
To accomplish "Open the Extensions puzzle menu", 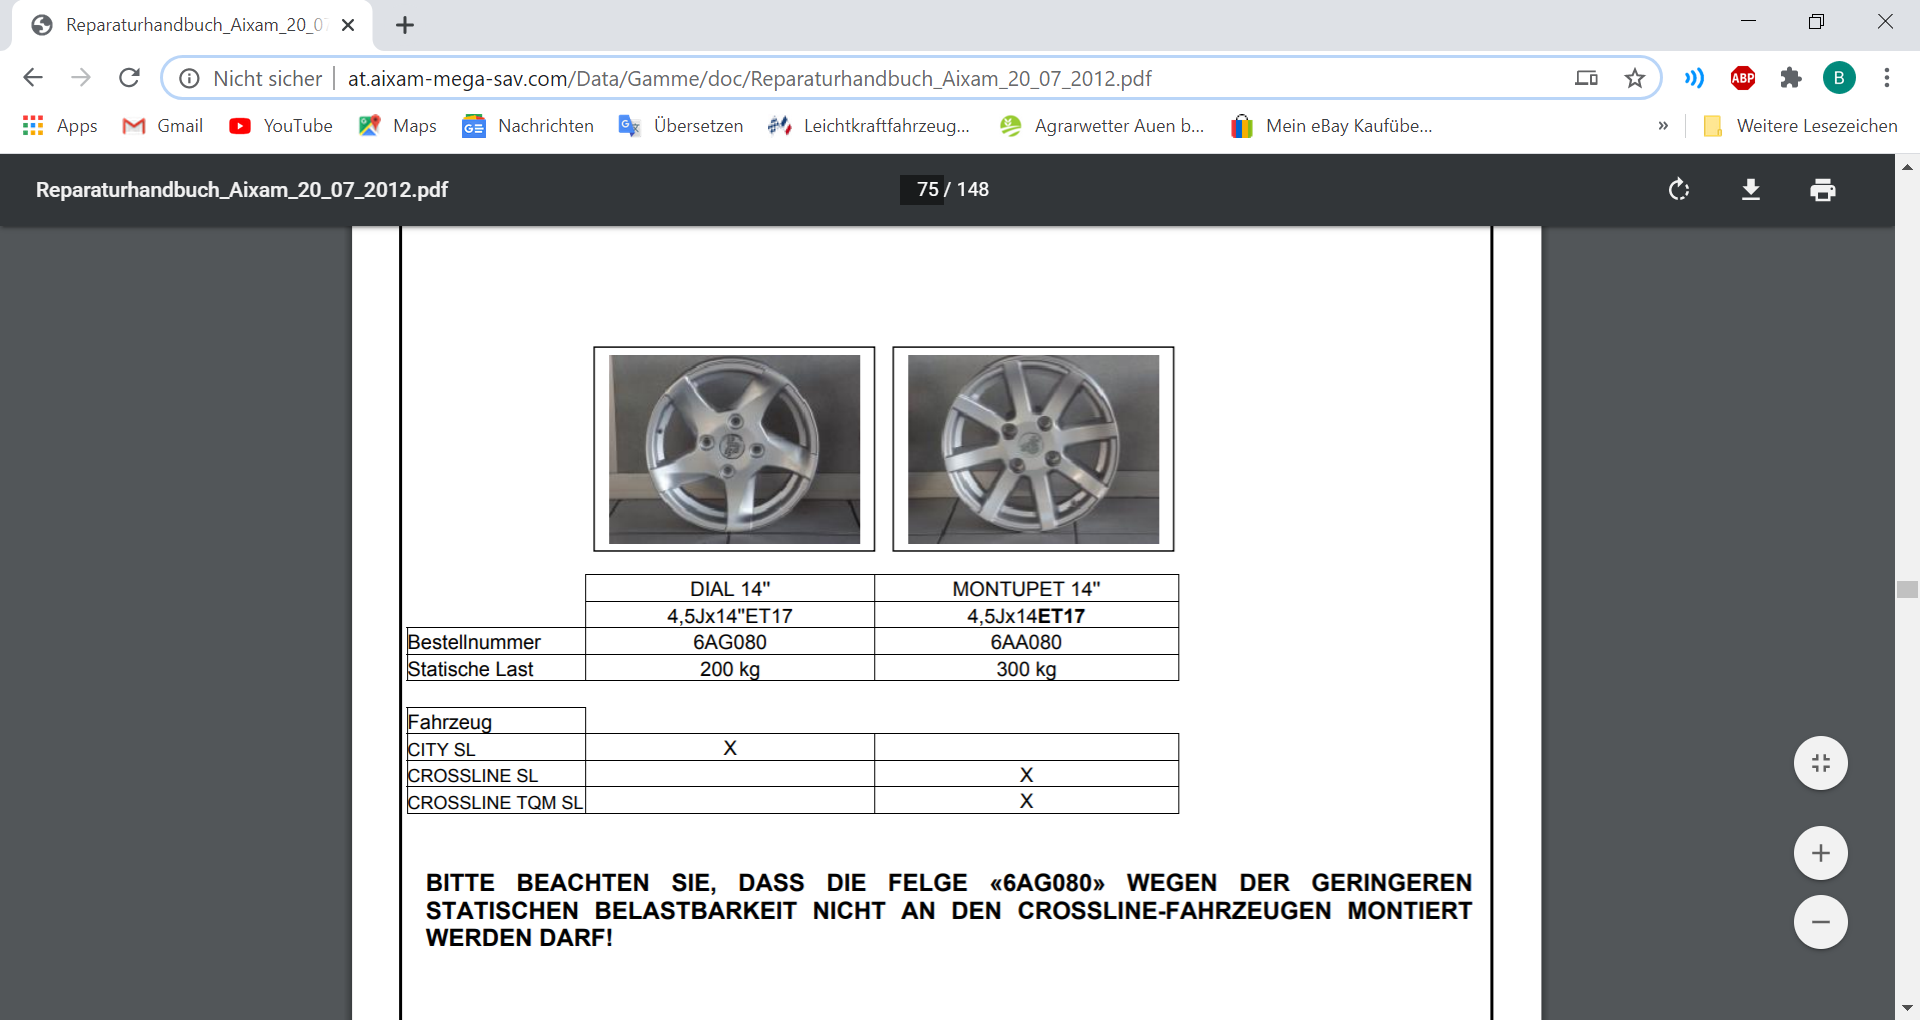I will 1791,78.
